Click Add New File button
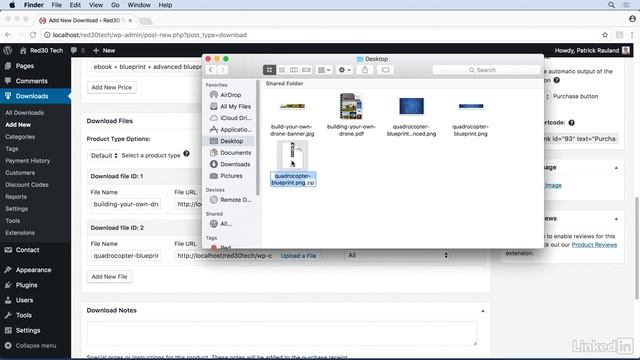 pos(109,277)
